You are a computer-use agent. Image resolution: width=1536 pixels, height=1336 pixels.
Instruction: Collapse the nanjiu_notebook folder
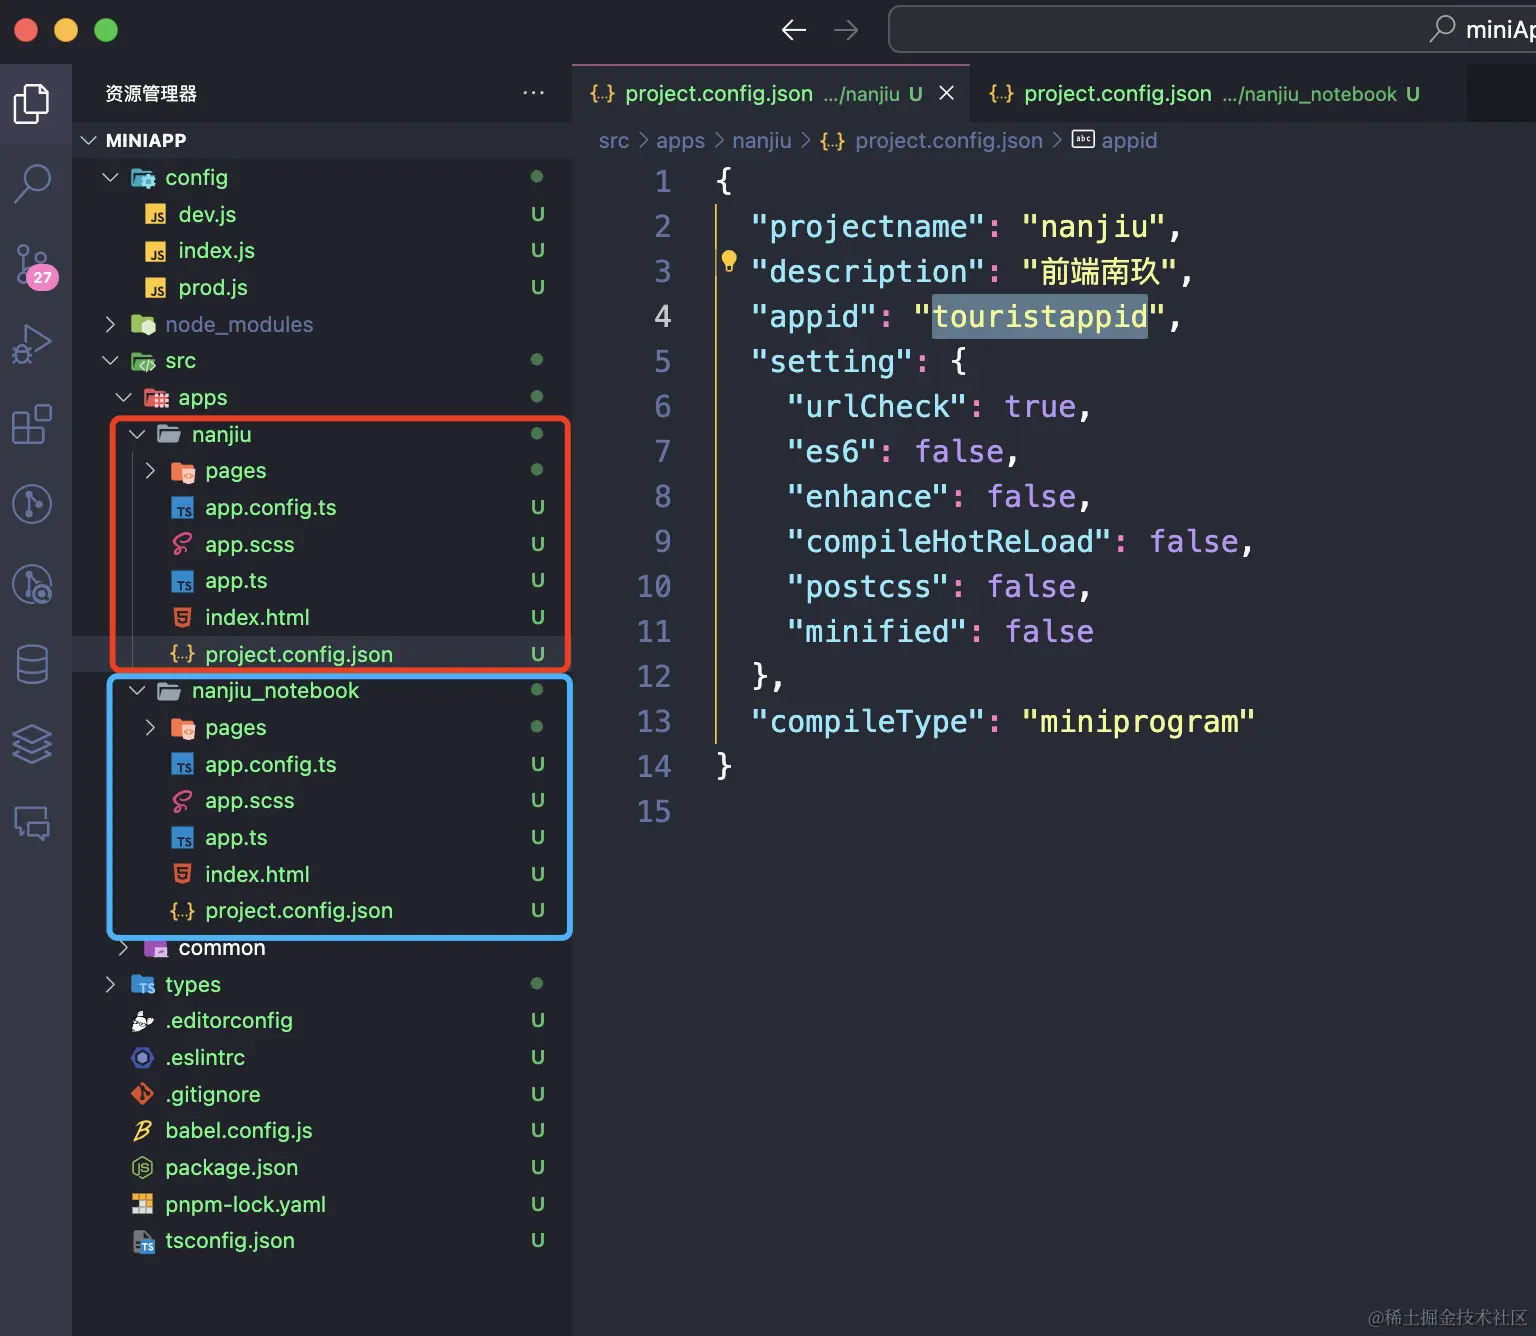pos(137,691)
